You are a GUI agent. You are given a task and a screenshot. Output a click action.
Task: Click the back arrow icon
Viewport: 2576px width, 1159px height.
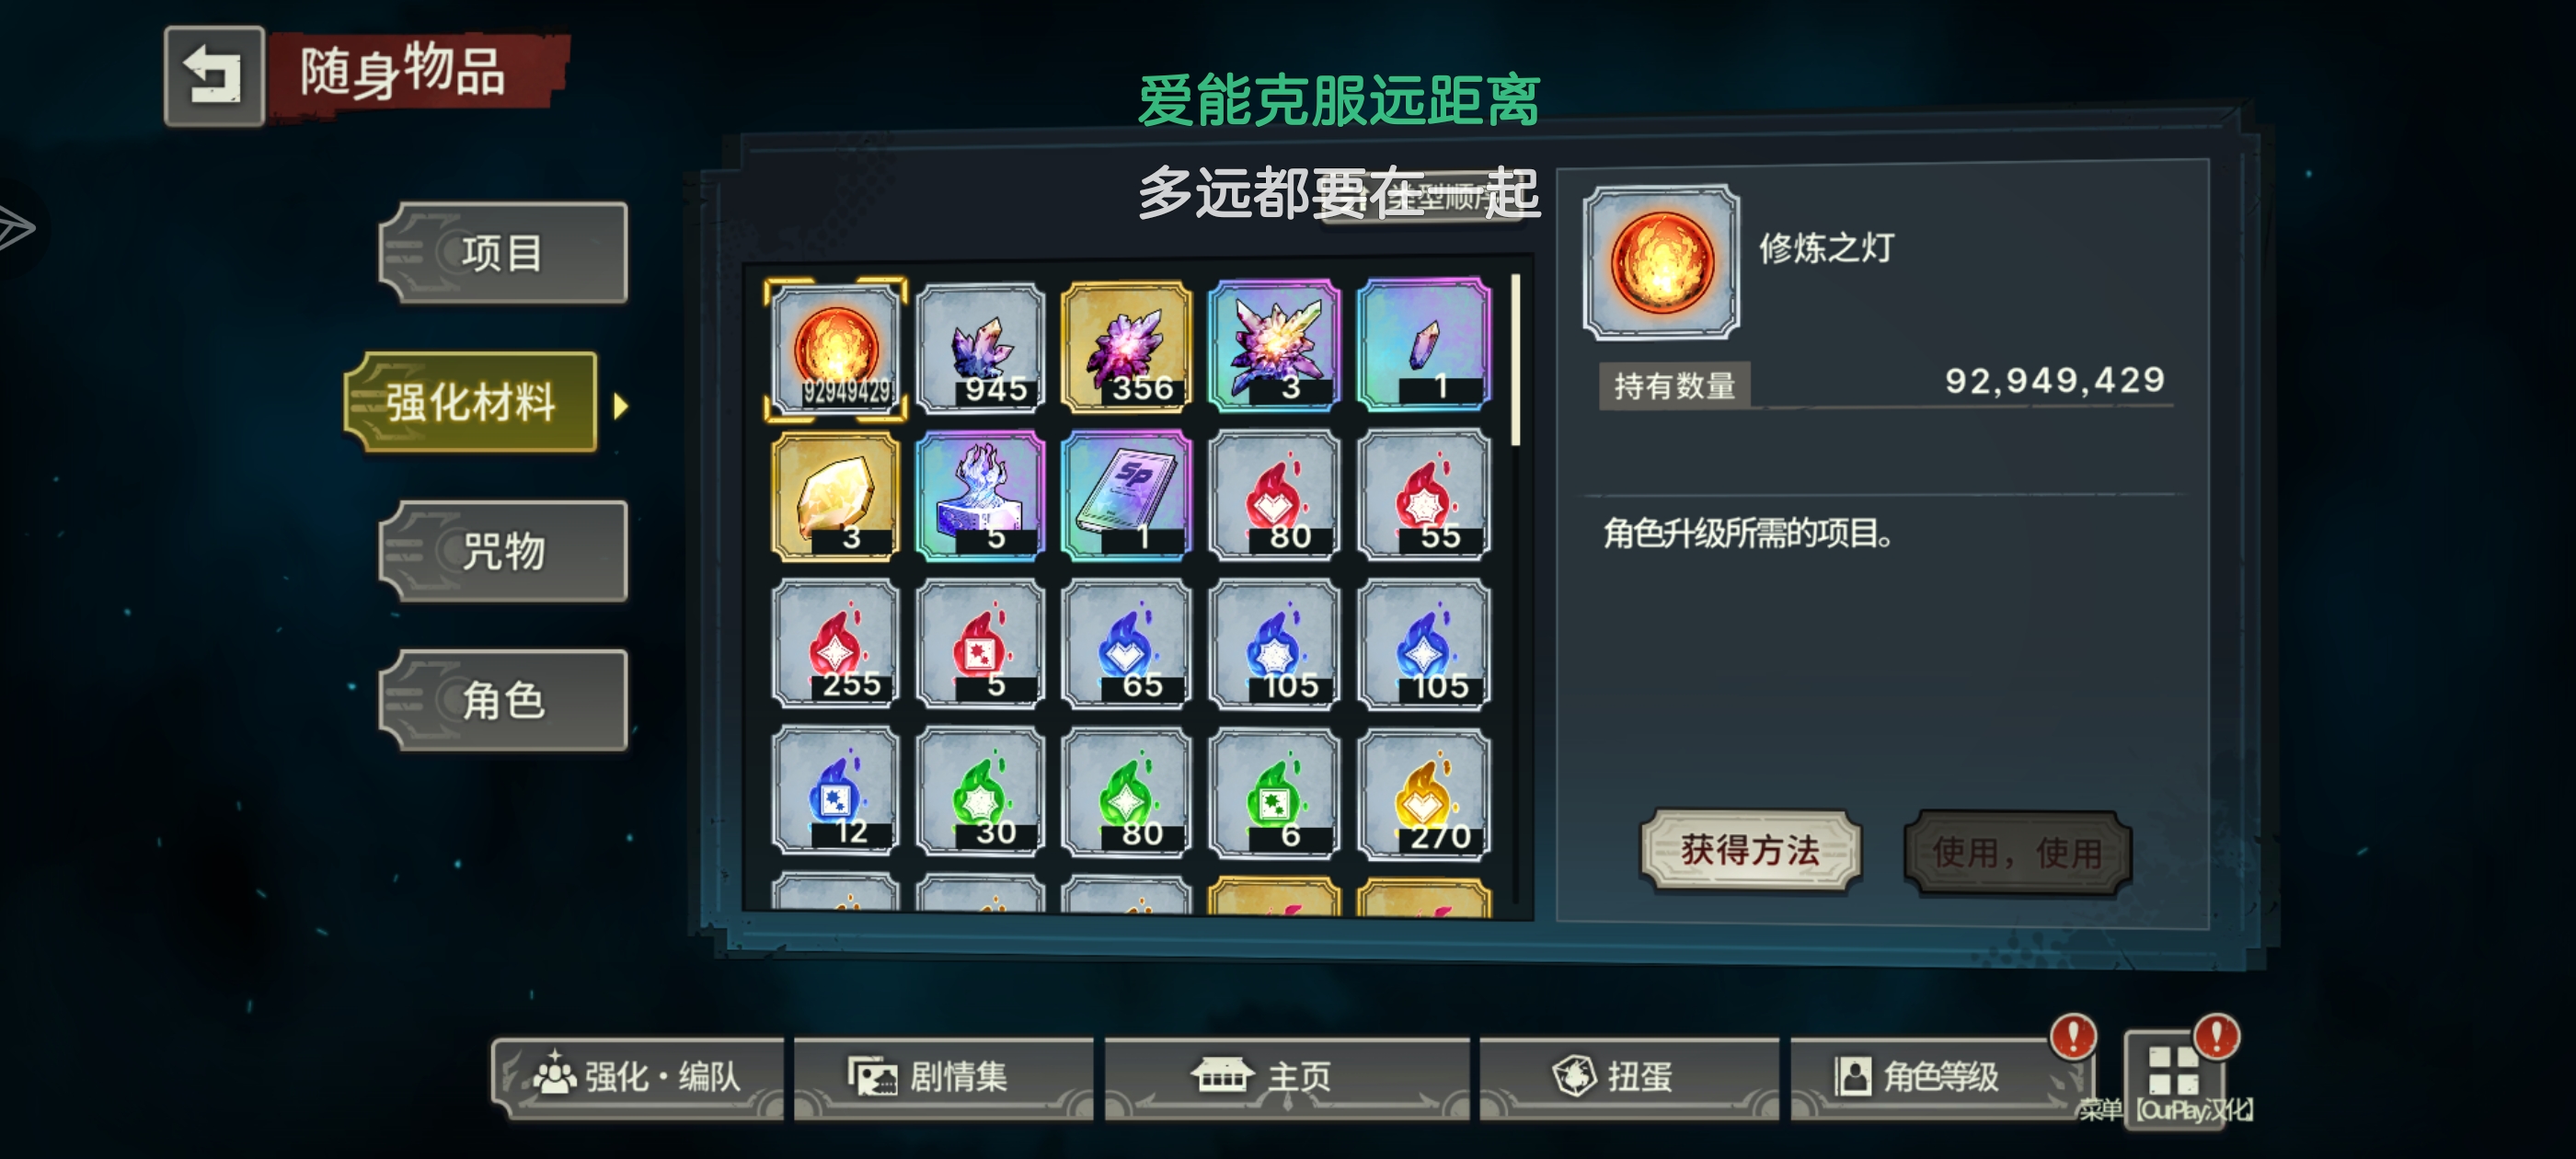(x=214, y=76)
